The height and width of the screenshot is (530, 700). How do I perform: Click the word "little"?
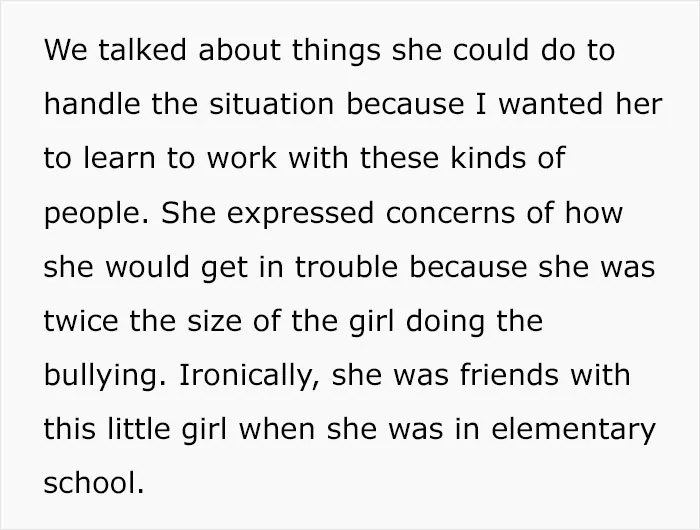coord(139,429)
